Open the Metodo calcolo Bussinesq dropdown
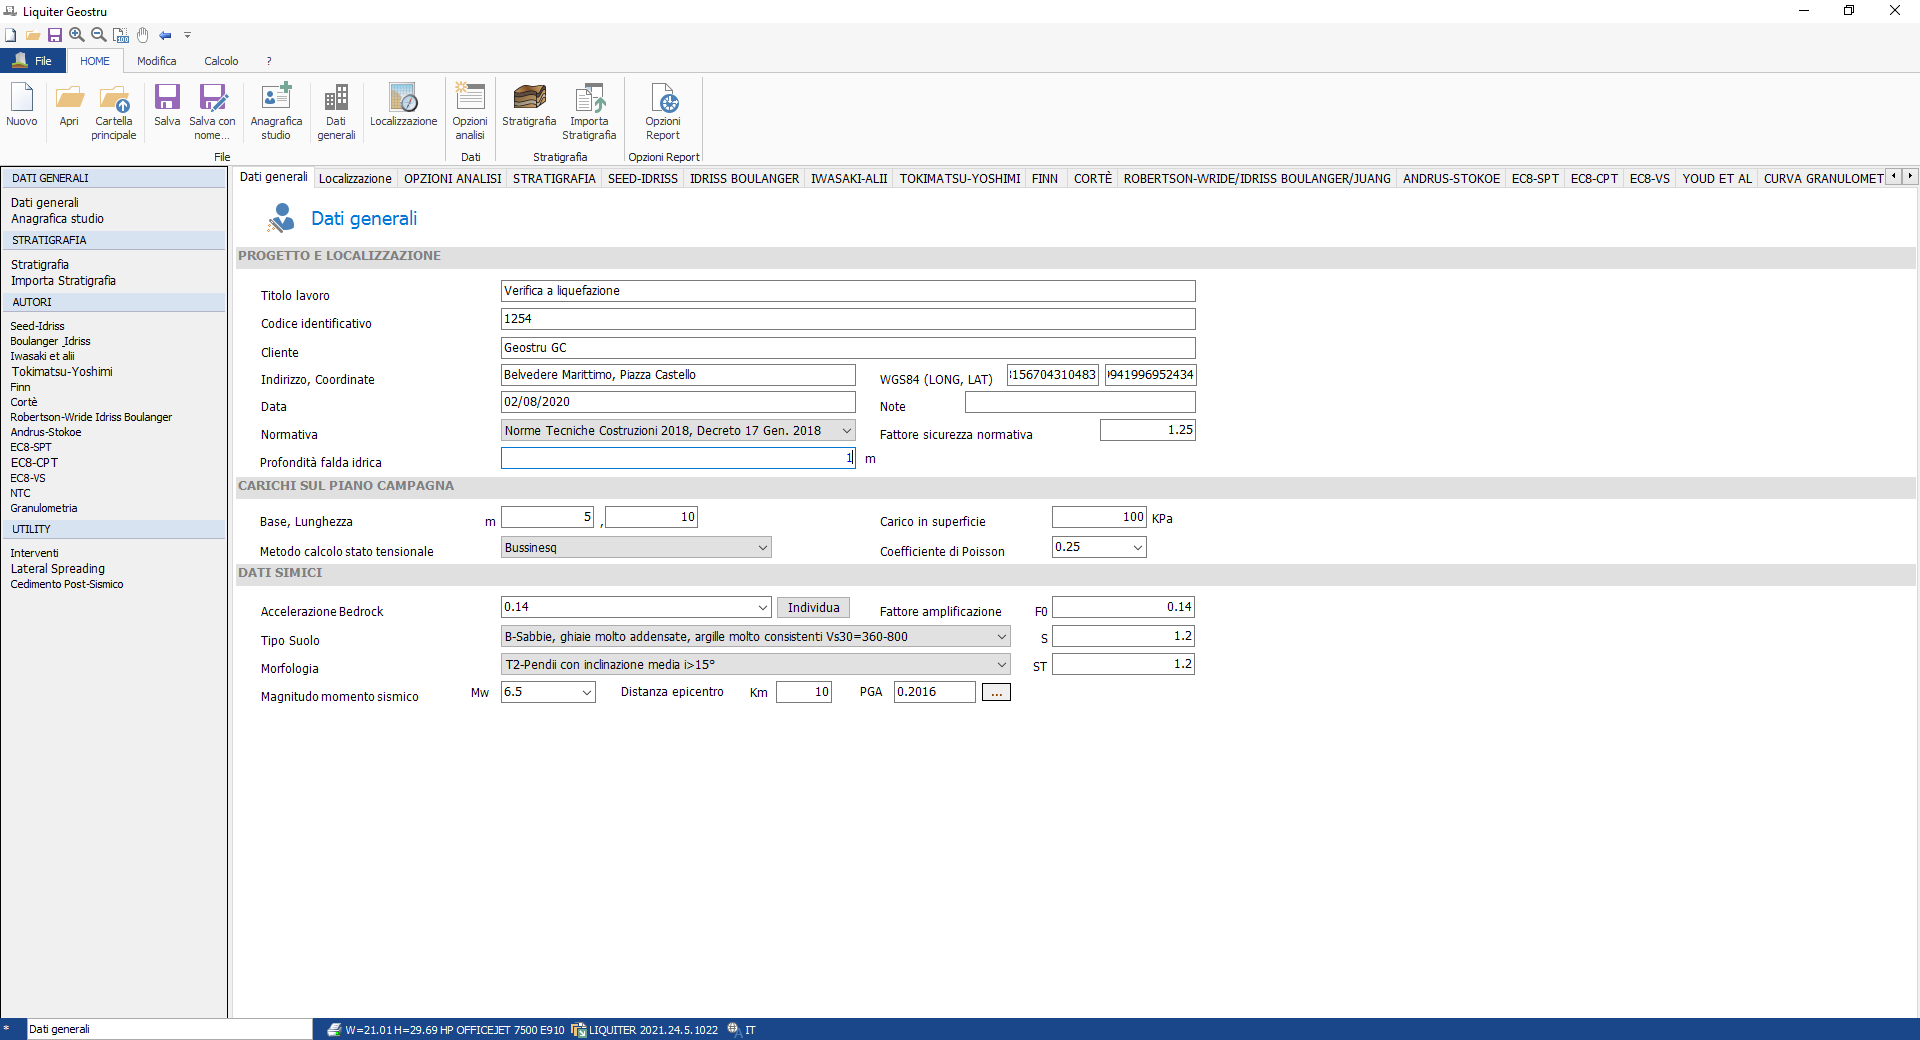This screenshot has height=1040, width=1920. pyautogui.click(x=762, y=548)
